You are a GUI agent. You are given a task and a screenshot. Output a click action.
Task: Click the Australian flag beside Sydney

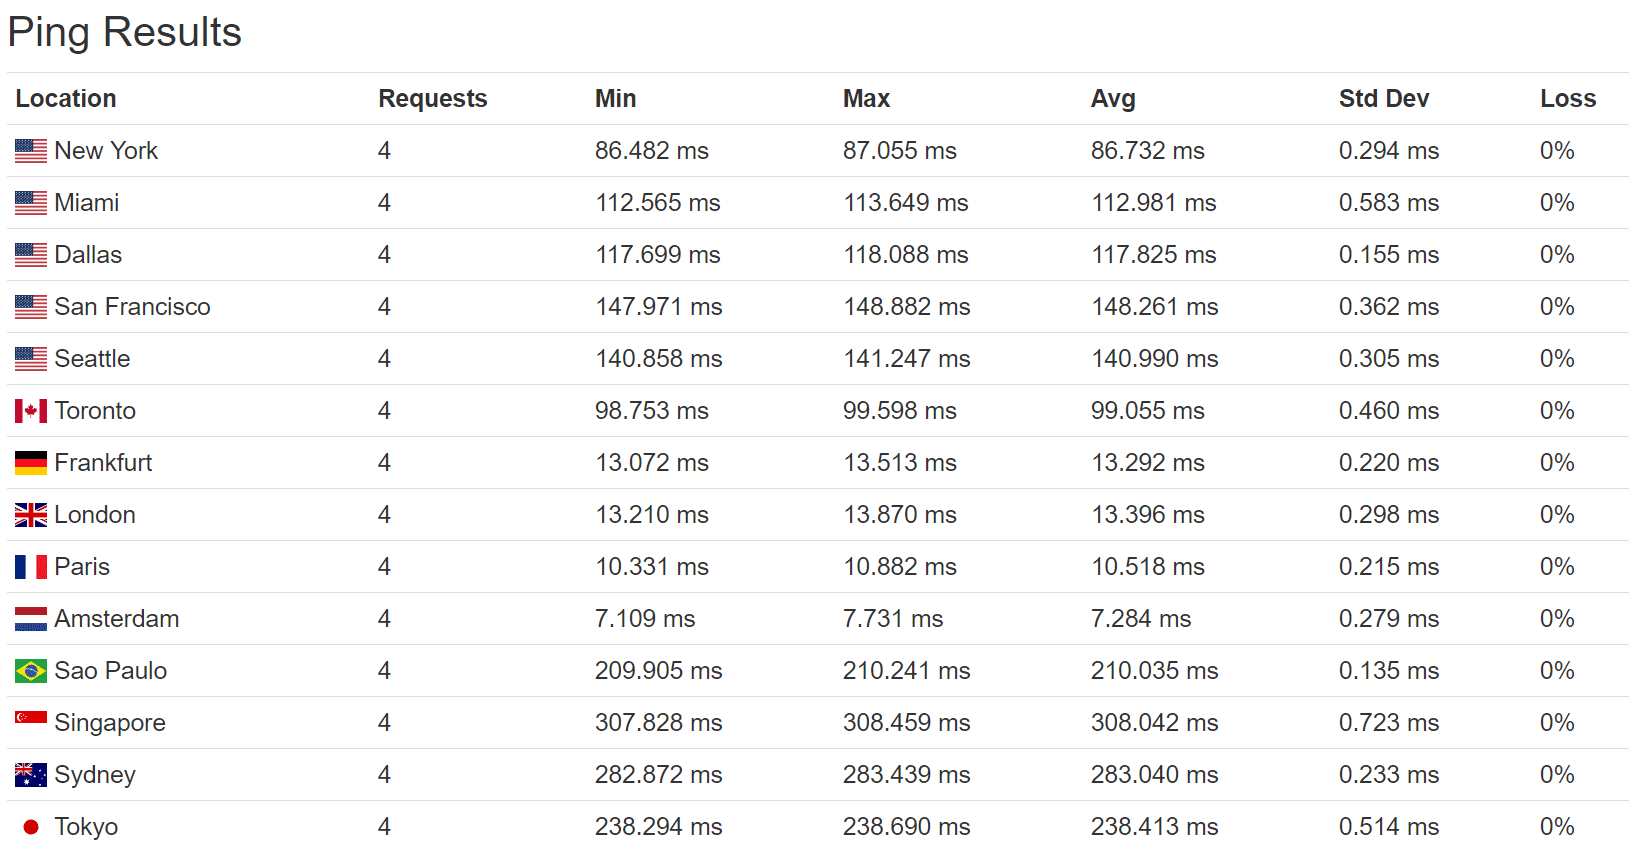pyautogui.click(x=31, y=775)
